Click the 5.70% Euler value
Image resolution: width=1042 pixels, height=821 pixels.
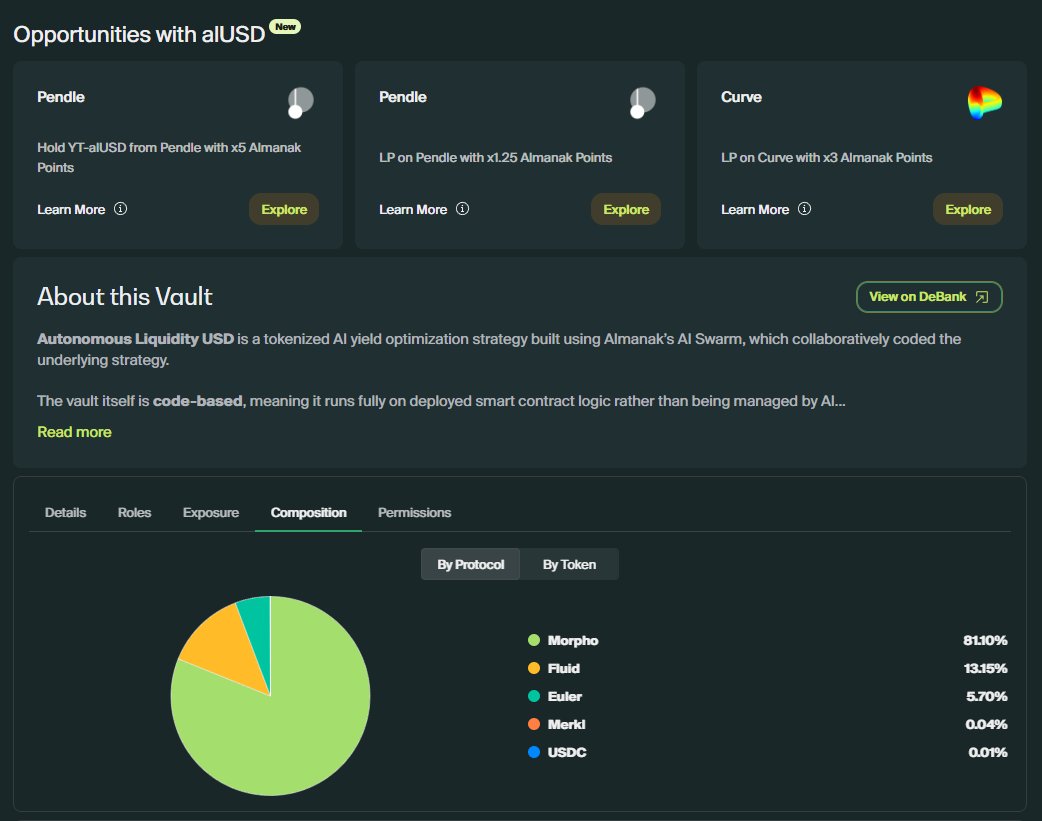987,696
